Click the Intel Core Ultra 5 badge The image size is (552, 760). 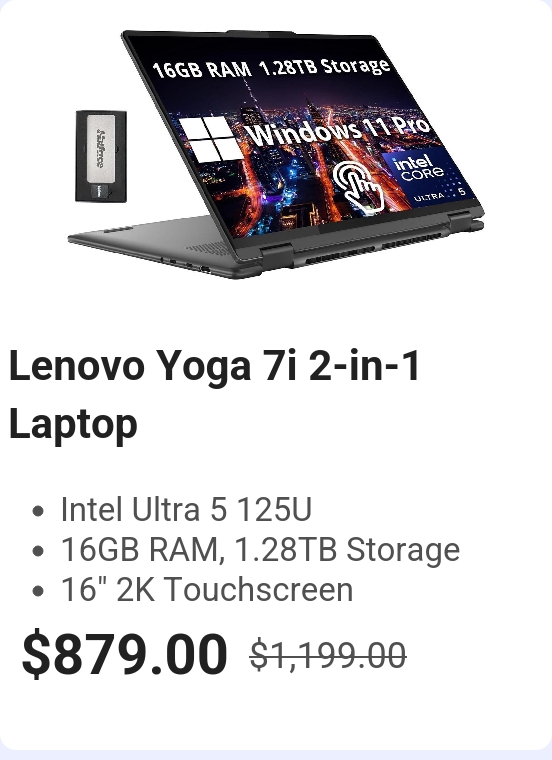(426, 177)
